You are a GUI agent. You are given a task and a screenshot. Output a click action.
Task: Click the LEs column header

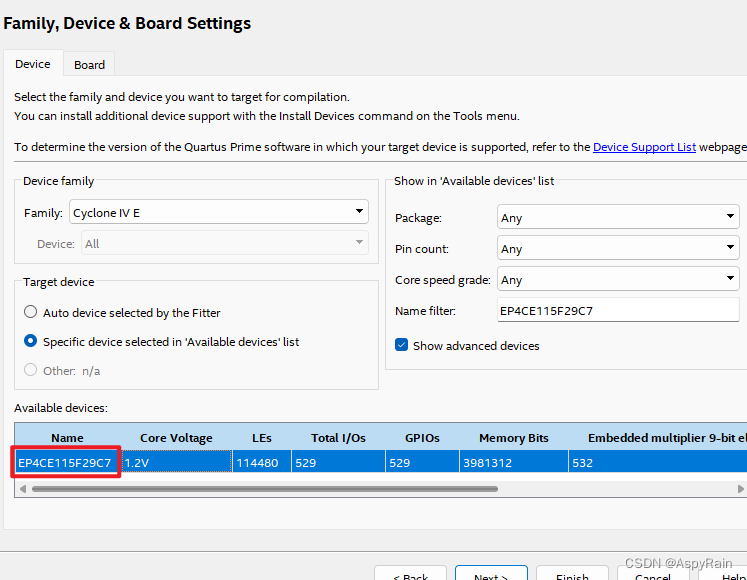click(x=262, y=438)
